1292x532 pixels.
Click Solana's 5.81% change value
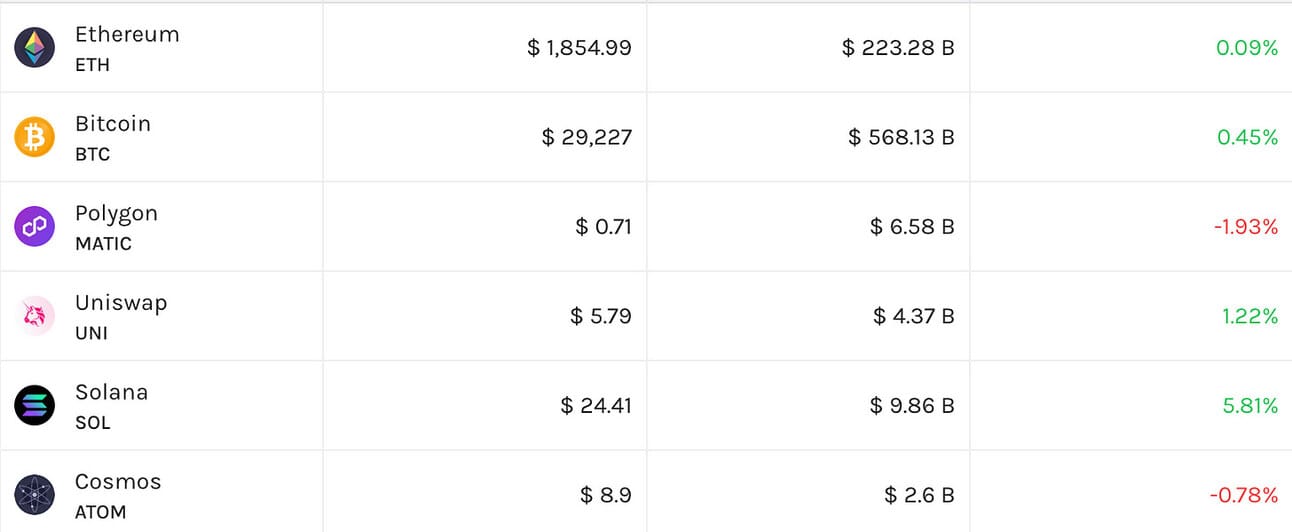click(1250, 405)
